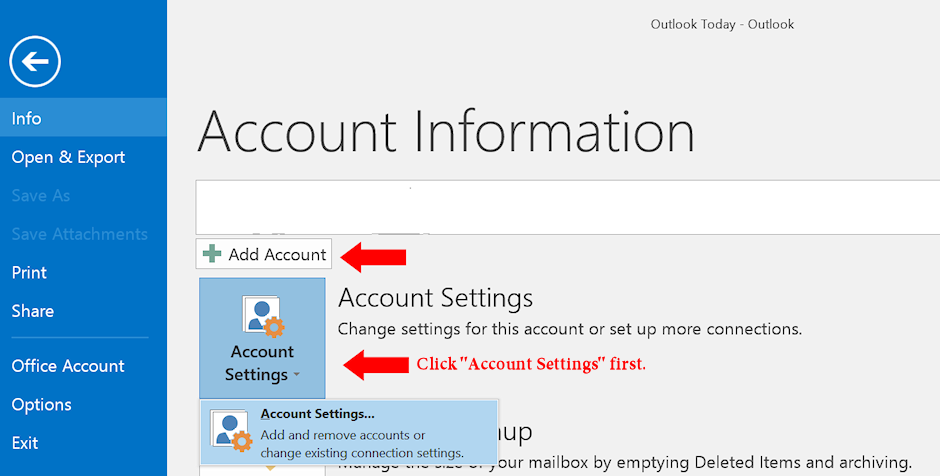Open the Info tab
940x476 pixels.
click(83, 118)
